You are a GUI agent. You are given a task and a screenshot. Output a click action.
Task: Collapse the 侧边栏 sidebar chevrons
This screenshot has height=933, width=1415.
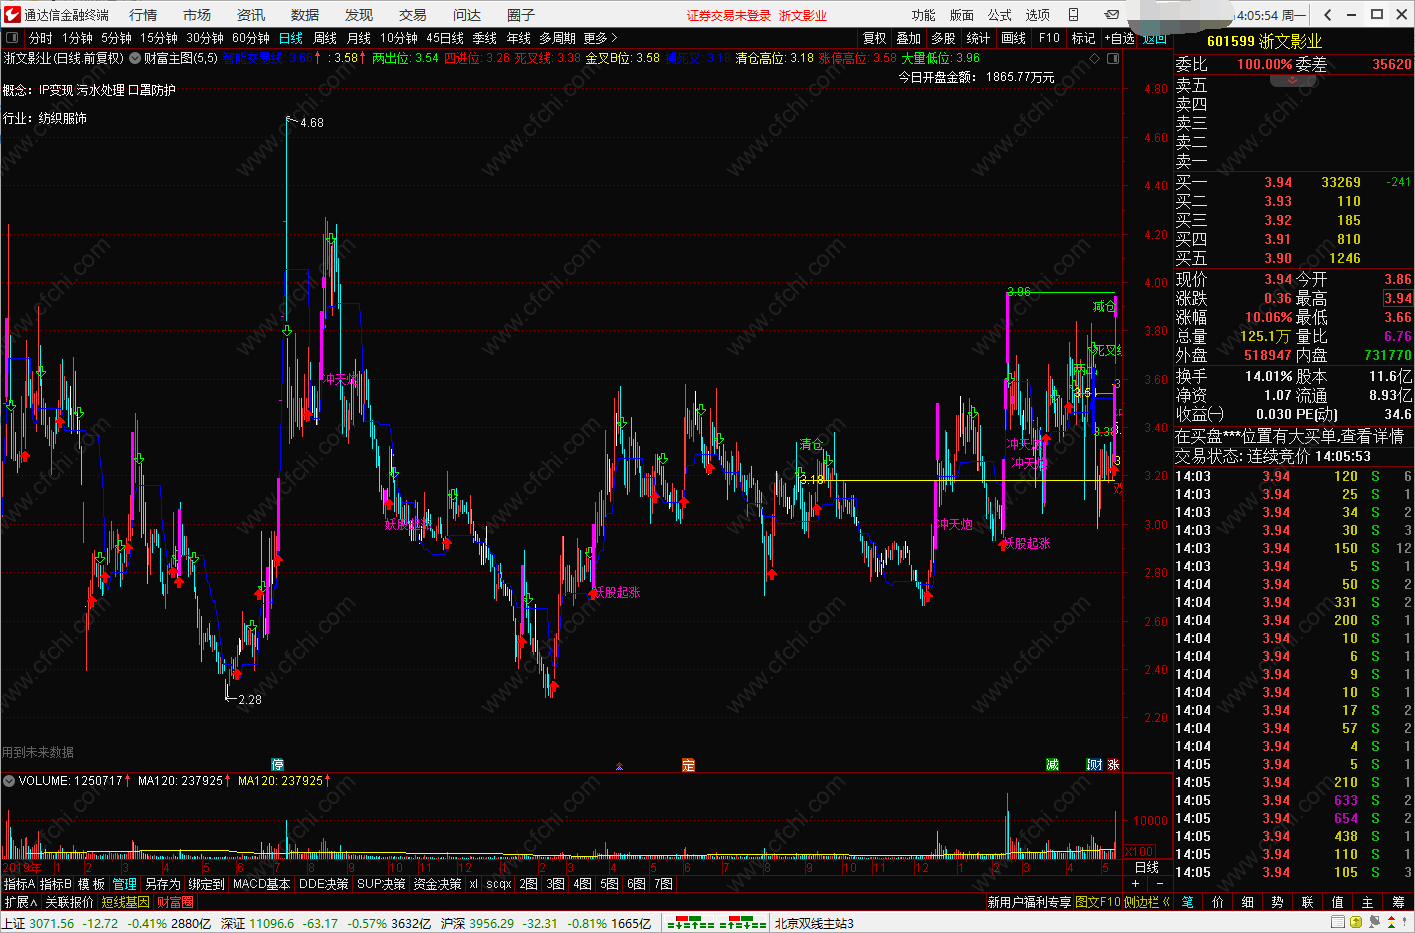(x=1166, y=902)
